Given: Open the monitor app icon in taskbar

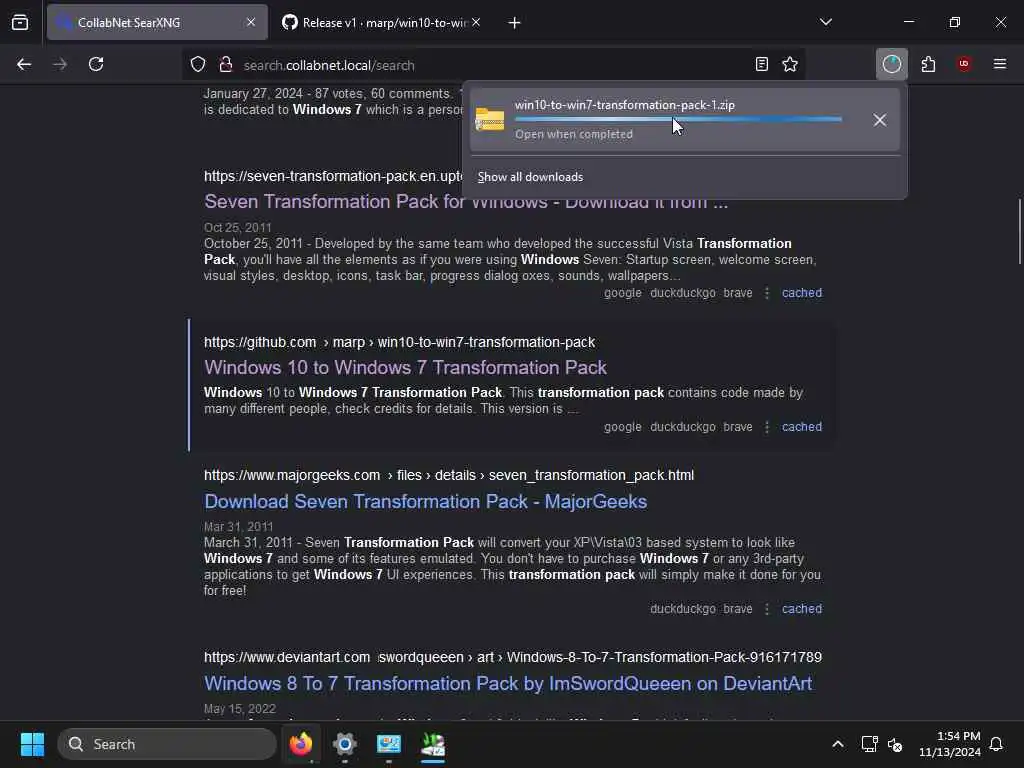Looking at the screenshot, I should click(389, 744).
